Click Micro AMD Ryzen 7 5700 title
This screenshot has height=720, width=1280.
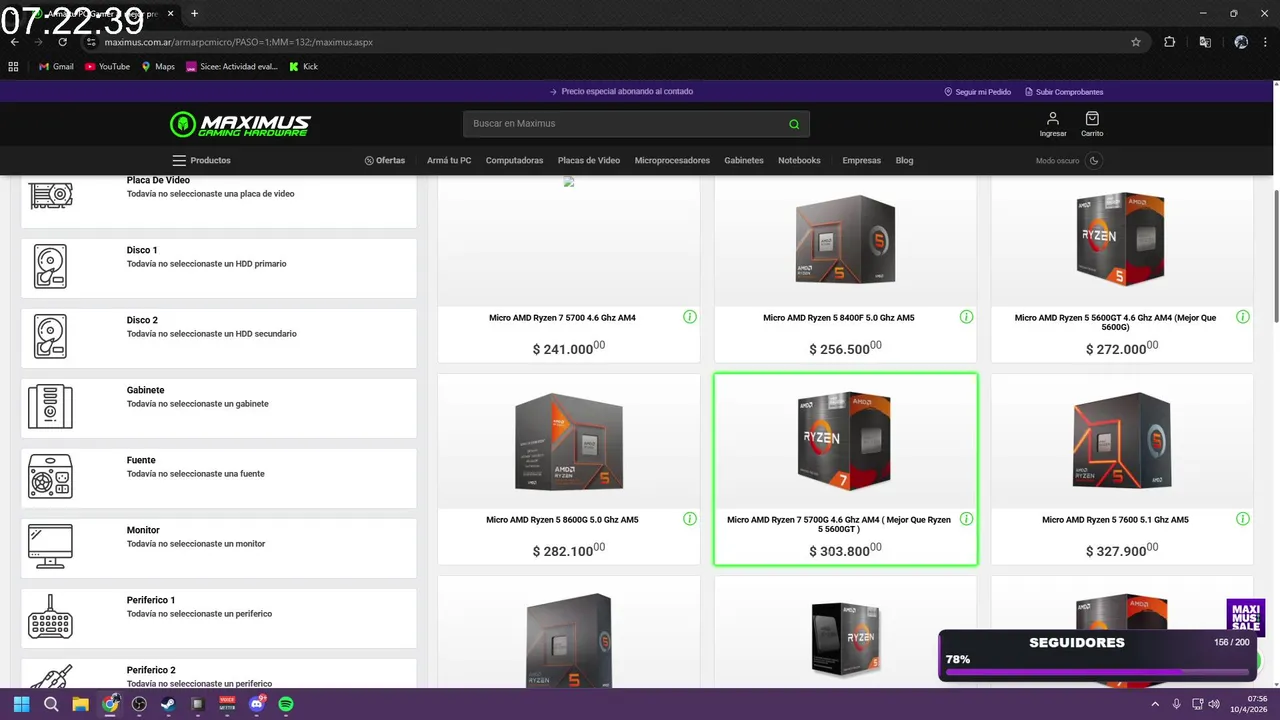click(562, 318)
